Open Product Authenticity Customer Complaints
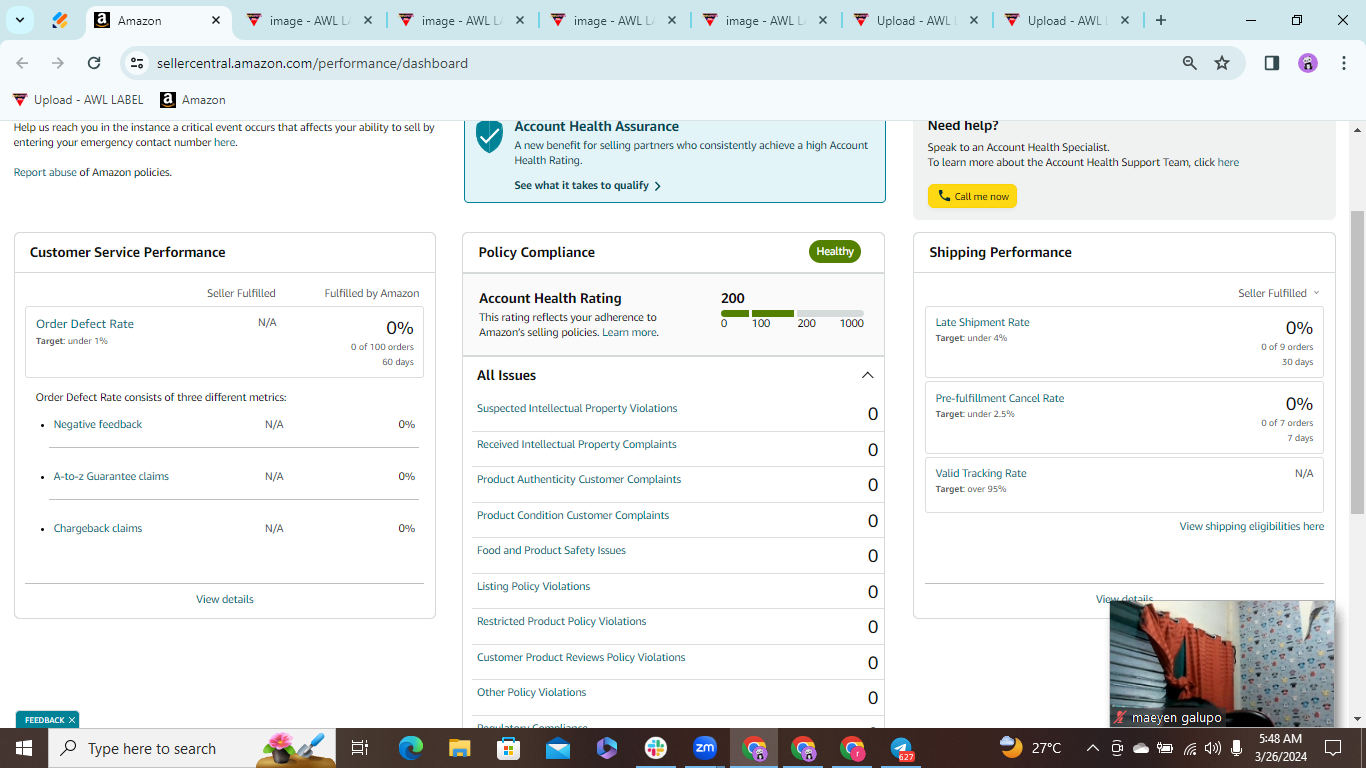This screenshot has width=1366, height=768. pos(579,479)
